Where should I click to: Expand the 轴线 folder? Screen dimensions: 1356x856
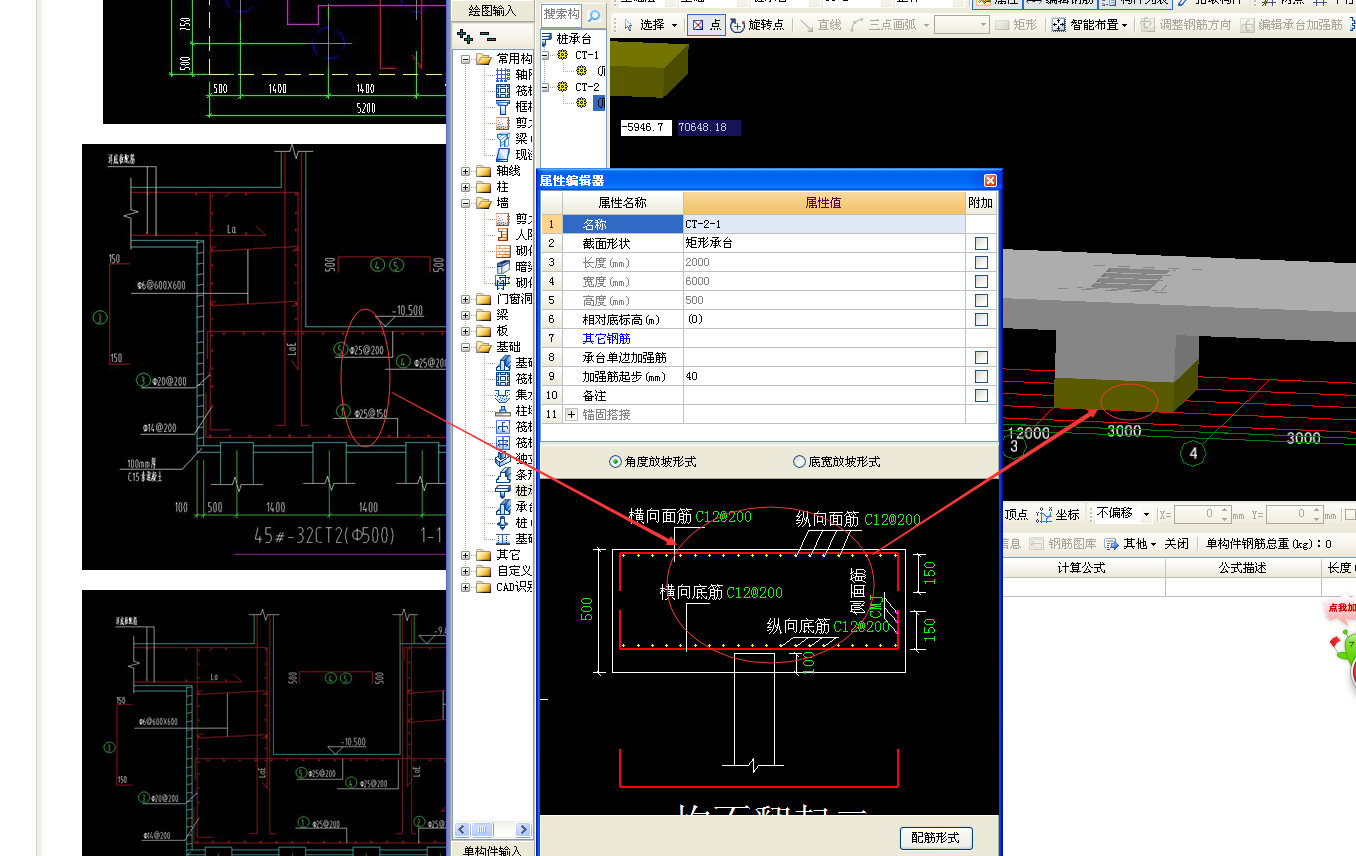(465, 171)
